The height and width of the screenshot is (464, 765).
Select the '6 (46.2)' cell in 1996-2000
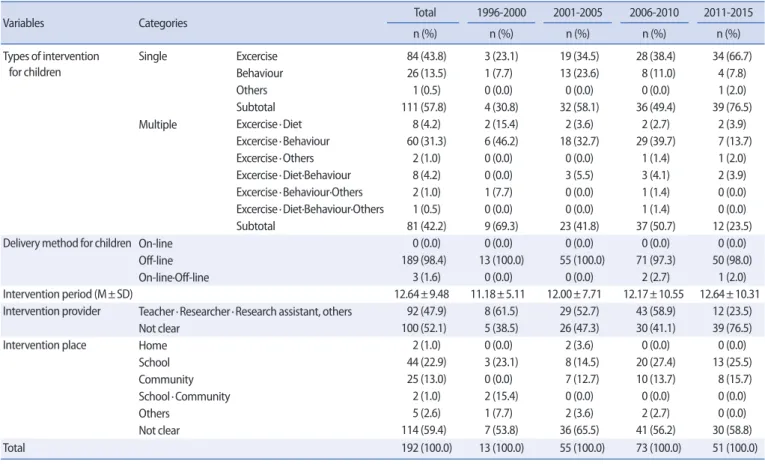pos(501,141)
